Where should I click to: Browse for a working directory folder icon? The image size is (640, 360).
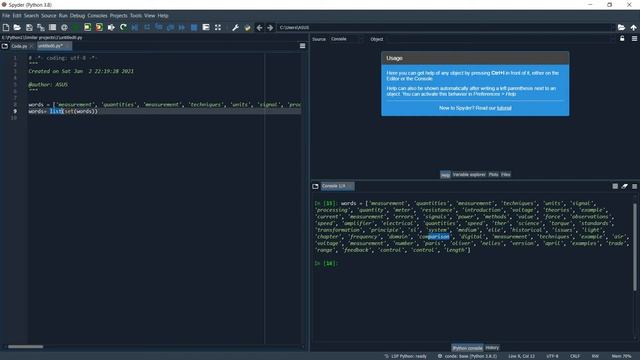click(621, 27)
